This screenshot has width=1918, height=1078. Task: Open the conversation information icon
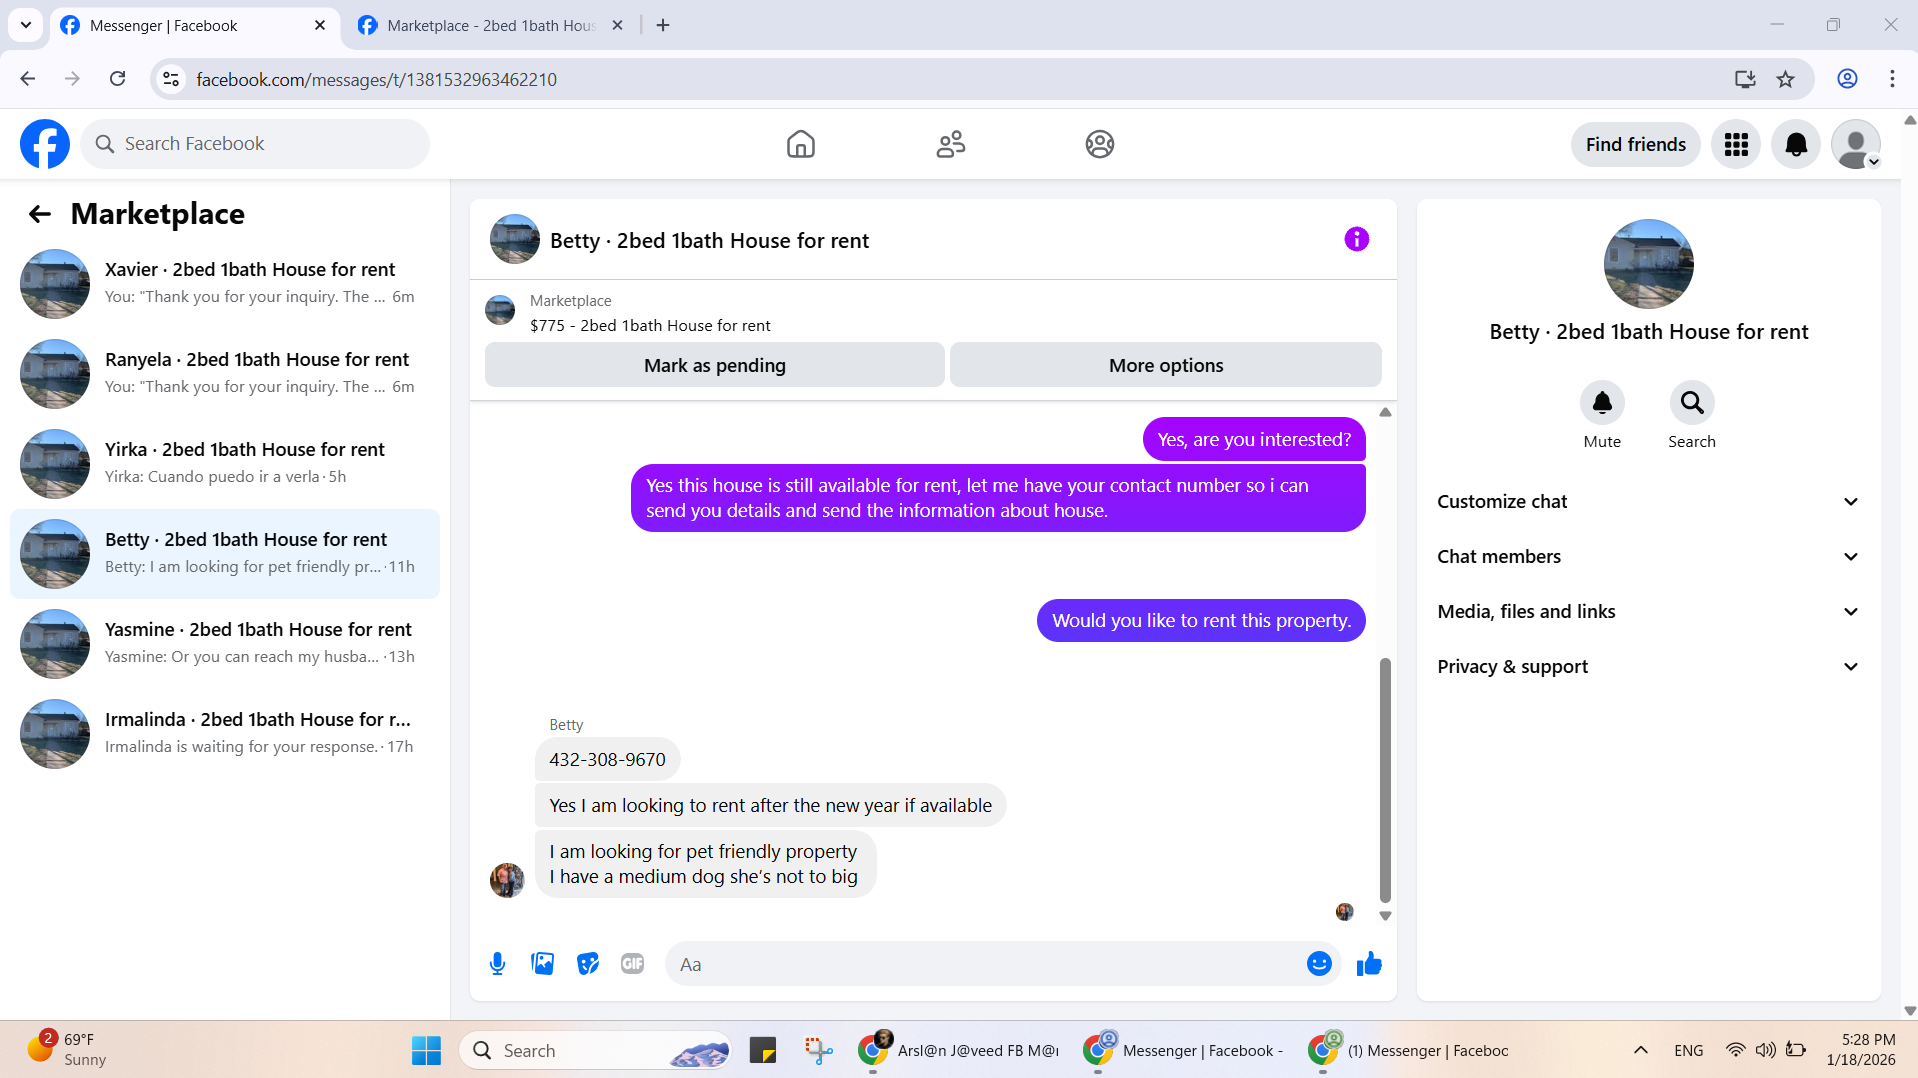click(x=1356, y=239)
